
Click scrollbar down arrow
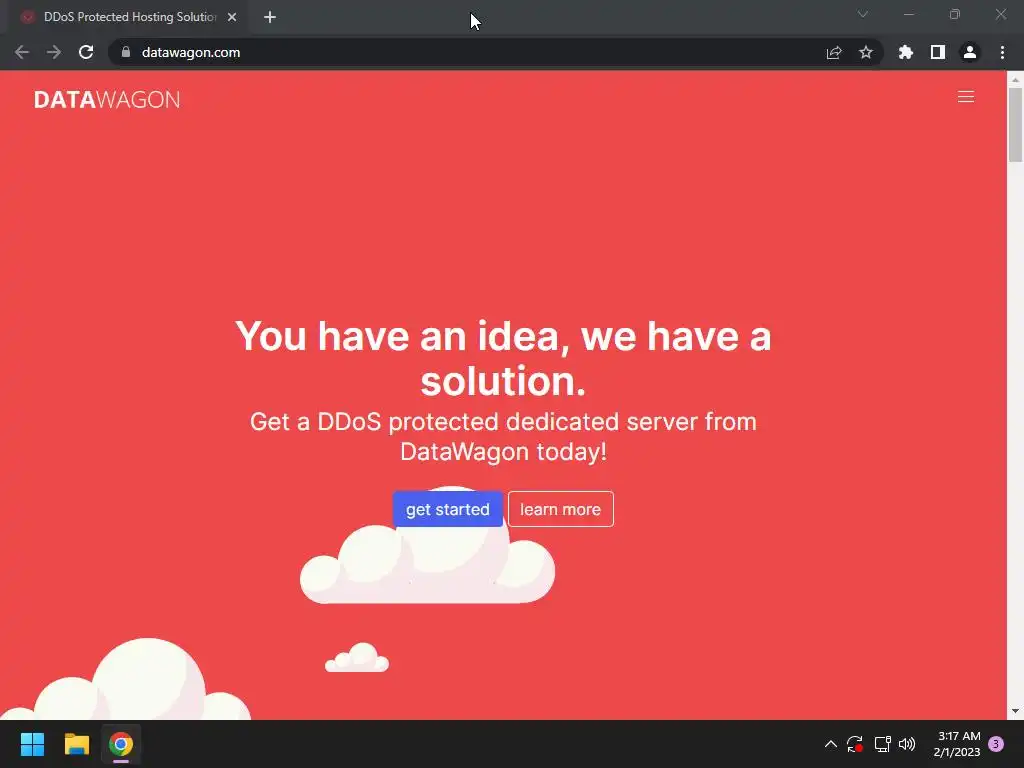point(1015,711)
